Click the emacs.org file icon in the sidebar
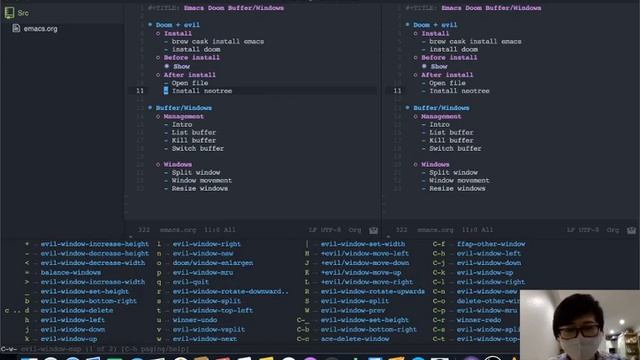The image size is (640, 360). coord(16,28)
